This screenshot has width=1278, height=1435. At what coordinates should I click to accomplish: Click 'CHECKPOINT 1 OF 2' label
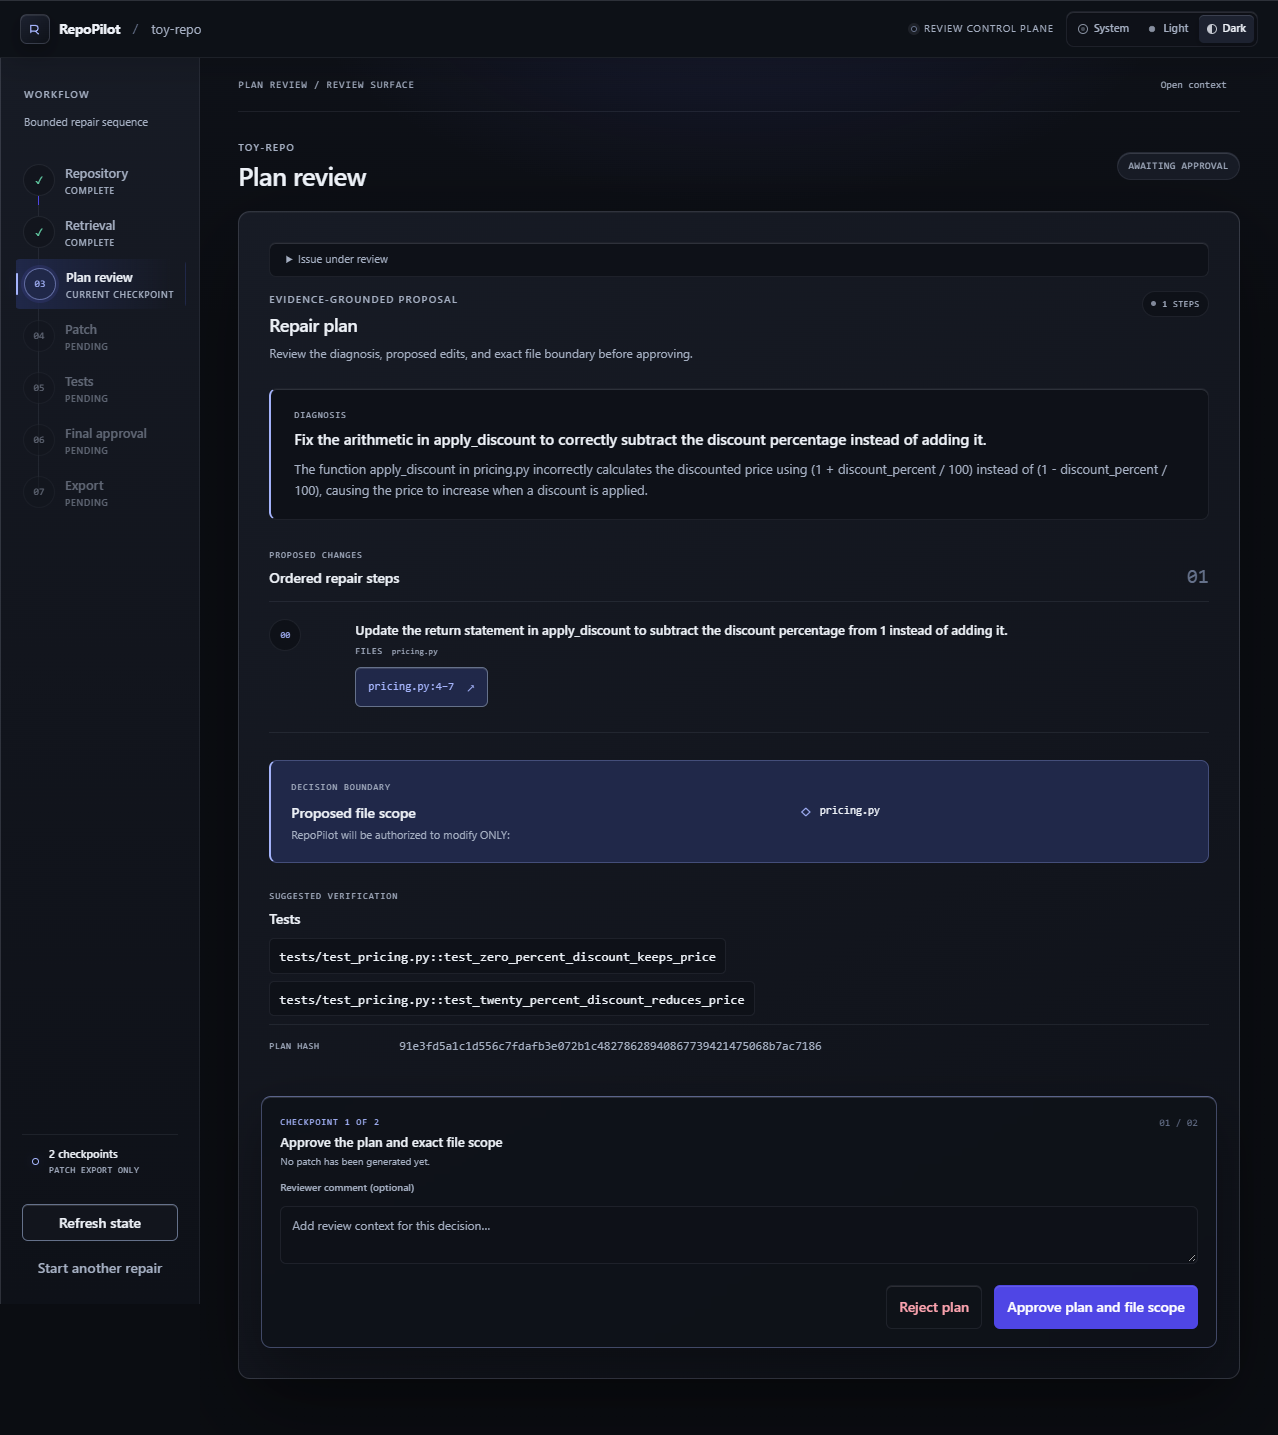pyautogui.click(x=330, y=1122)
